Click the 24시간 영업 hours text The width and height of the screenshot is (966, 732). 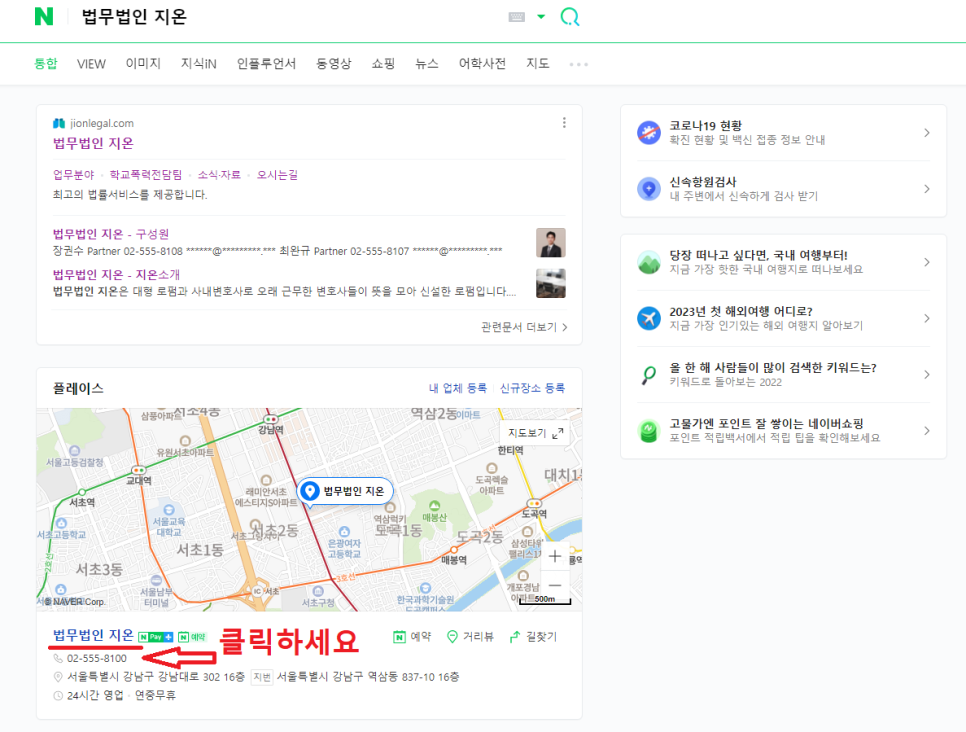(x=95, y=695)
